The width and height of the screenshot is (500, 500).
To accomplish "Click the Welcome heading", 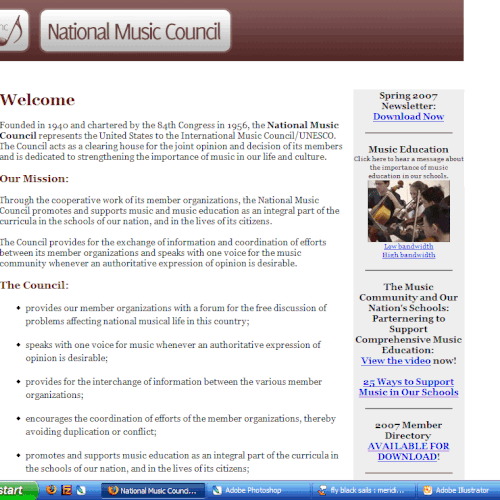I will [37, 100].
